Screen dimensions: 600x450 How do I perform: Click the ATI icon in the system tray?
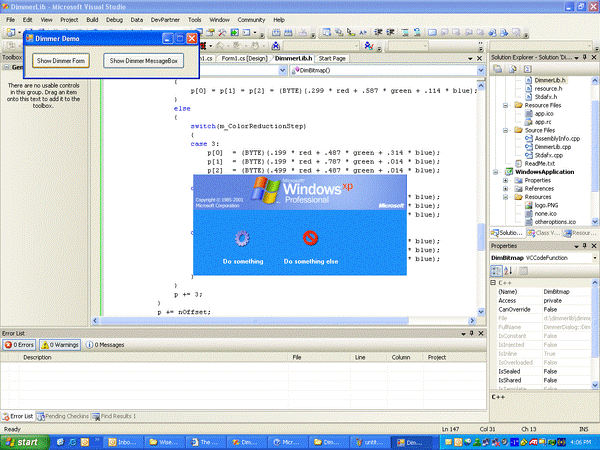[533, 442]
